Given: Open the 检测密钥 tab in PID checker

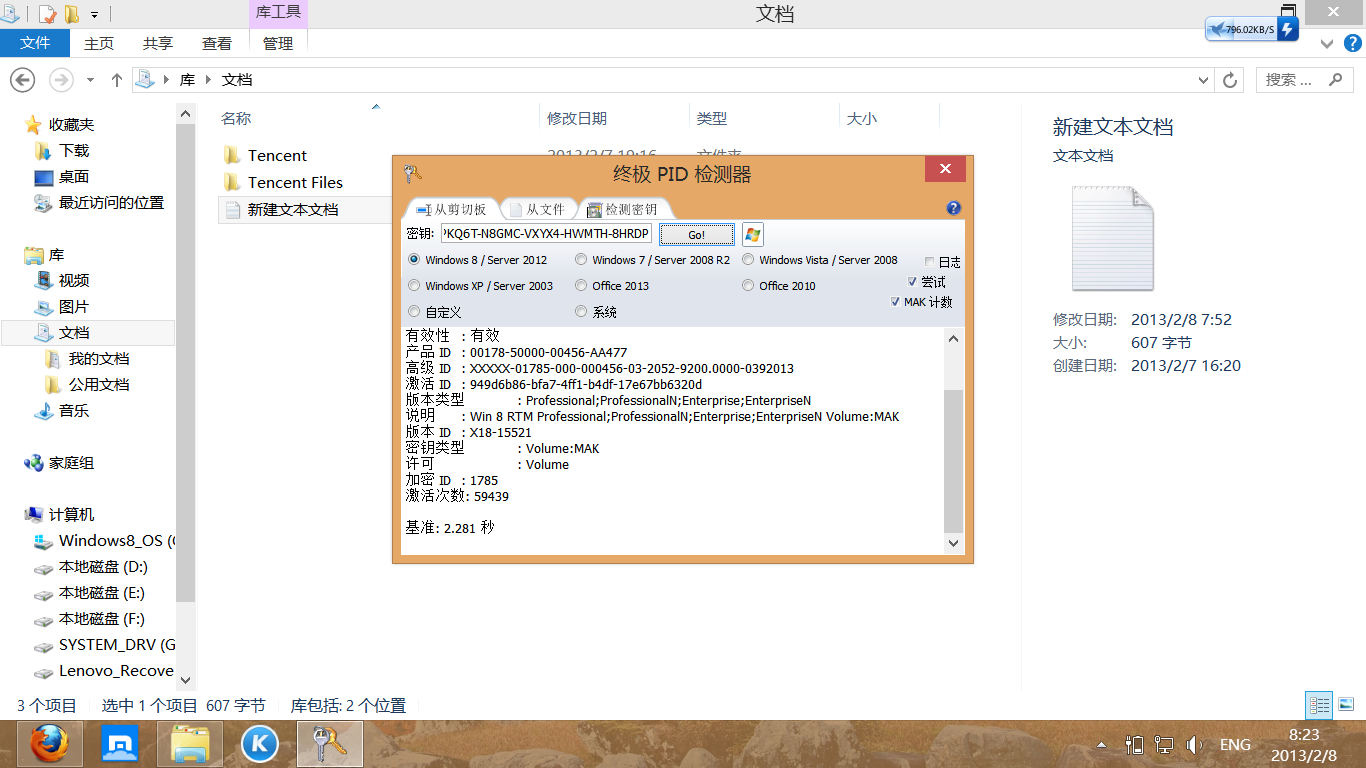Looking at the screenshot, I should point(622,209).
